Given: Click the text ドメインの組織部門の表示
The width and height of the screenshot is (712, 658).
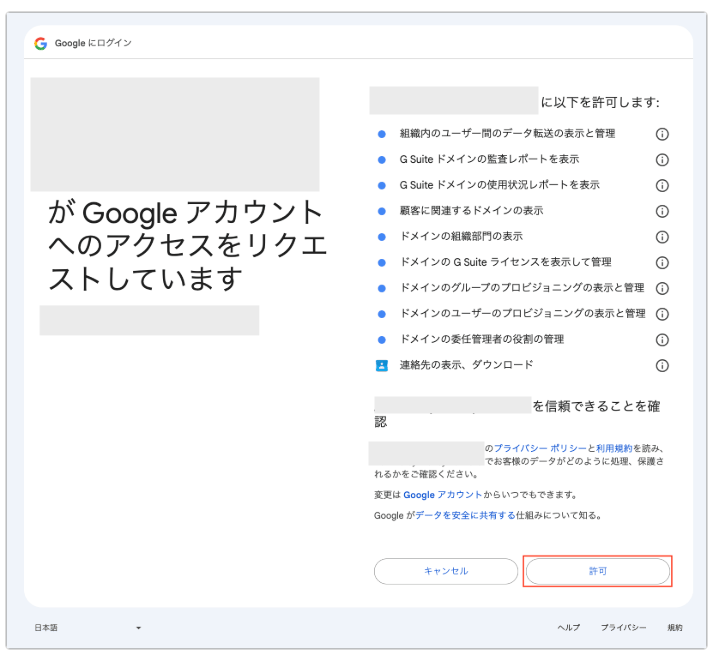Looking at the screenshot, I should coord(461,236).
